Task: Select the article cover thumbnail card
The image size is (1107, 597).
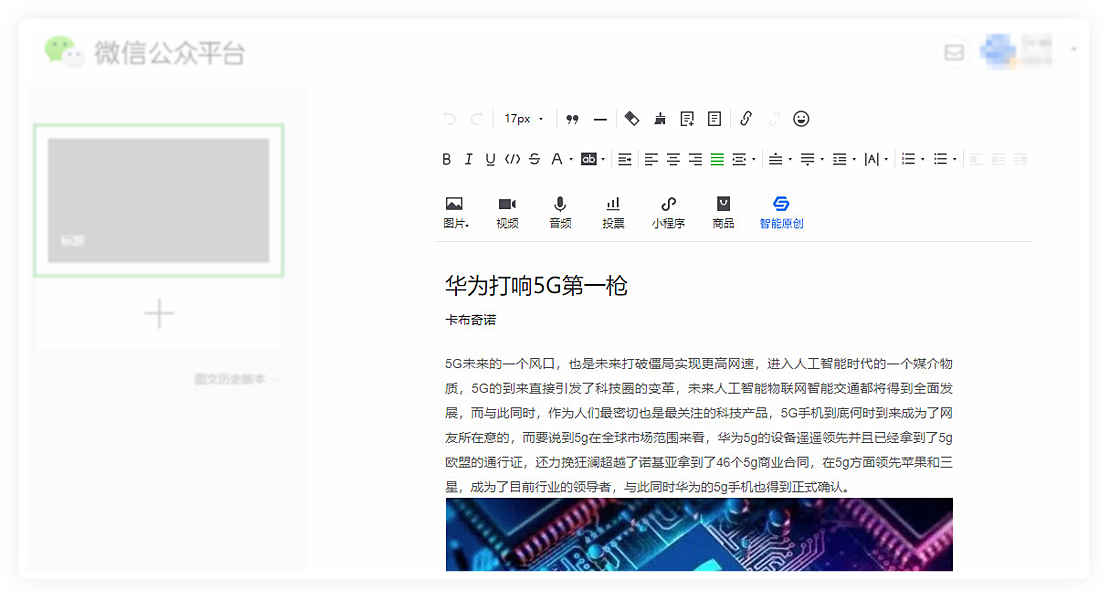Action: [x=159, y=200]
